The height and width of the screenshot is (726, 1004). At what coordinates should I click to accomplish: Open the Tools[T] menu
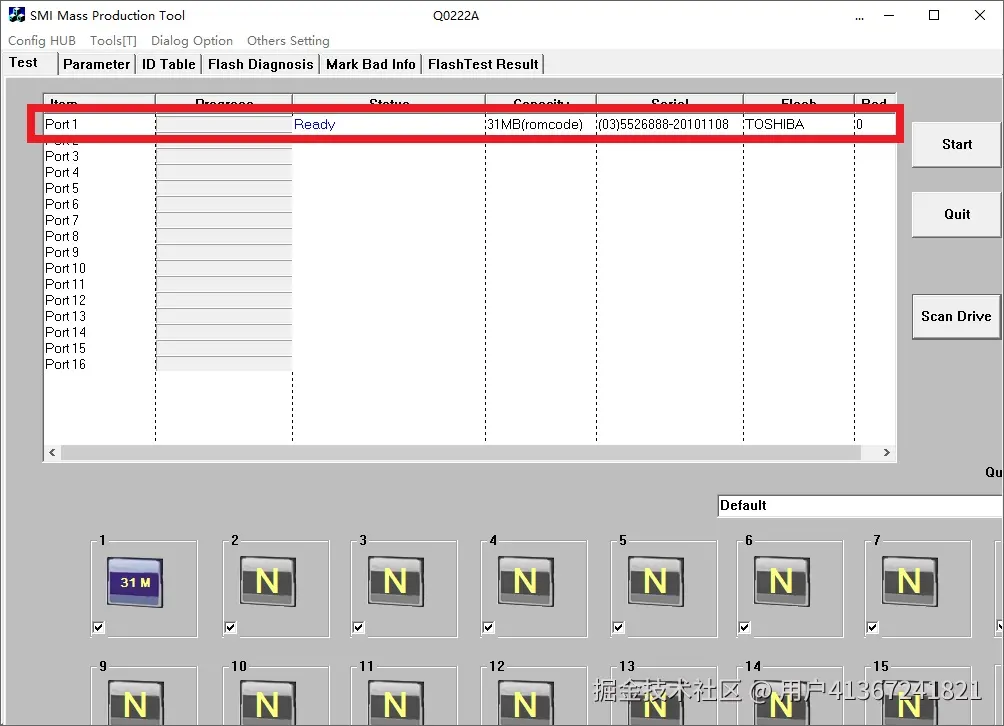113,40
